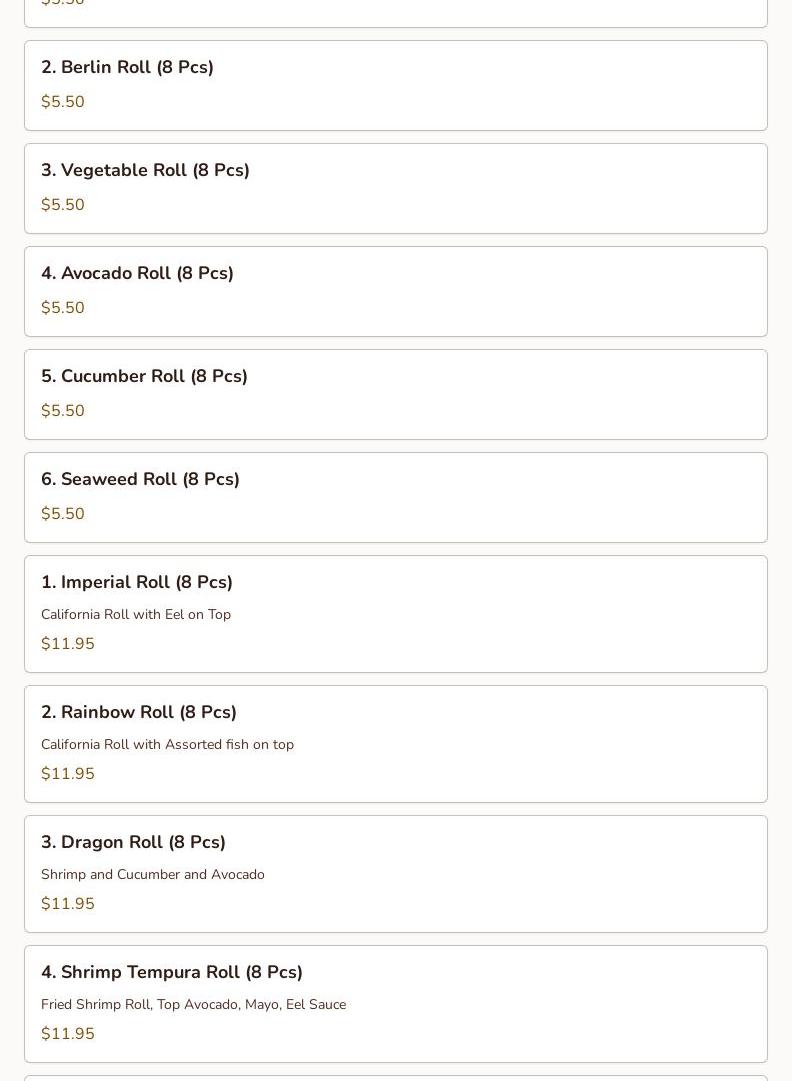Select the Berlin Roll menu item
The image size is (792, 1081).
point(127,67)
